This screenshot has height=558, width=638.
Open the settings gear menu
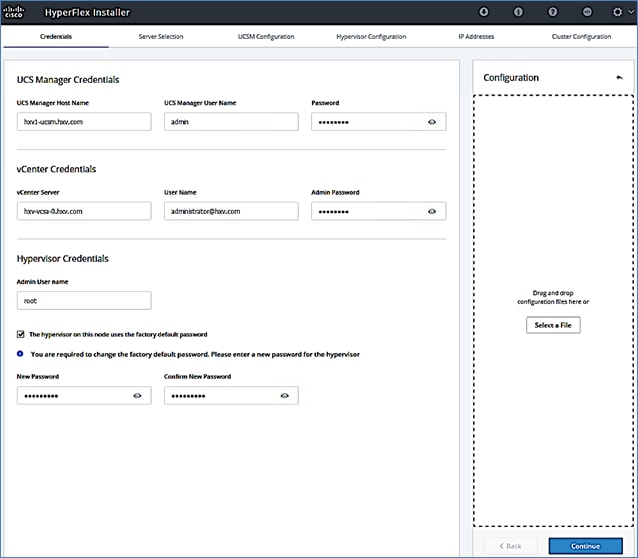(x=617, y=12)
